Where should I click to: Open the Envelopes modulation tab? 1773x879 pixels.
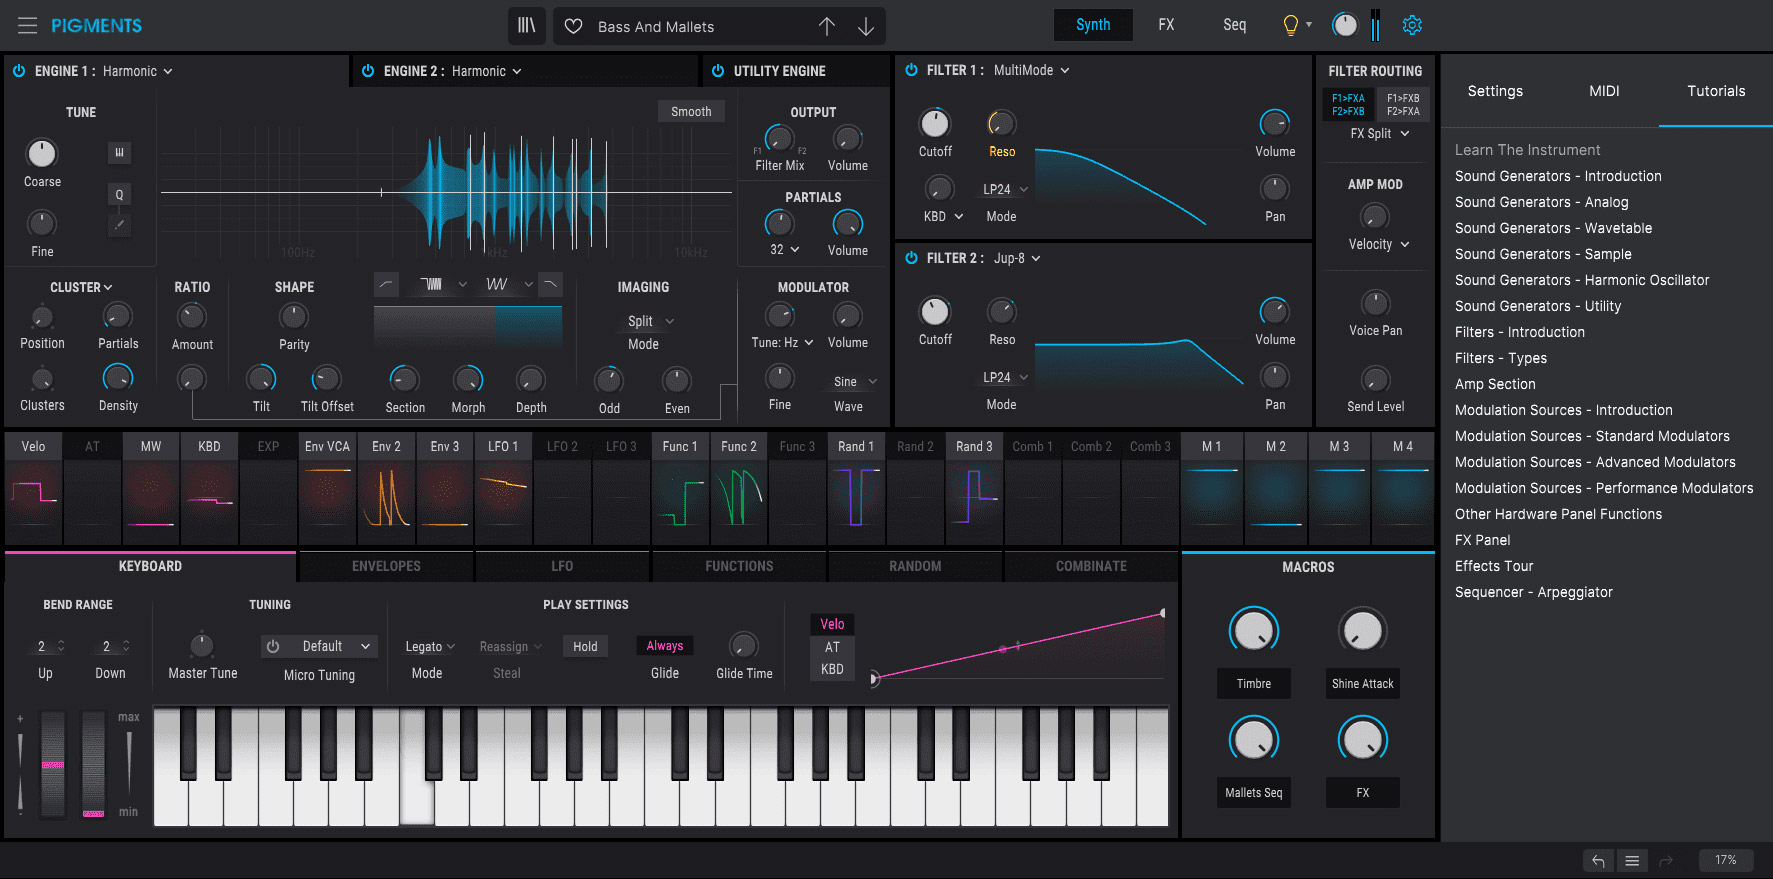[386, 566]
